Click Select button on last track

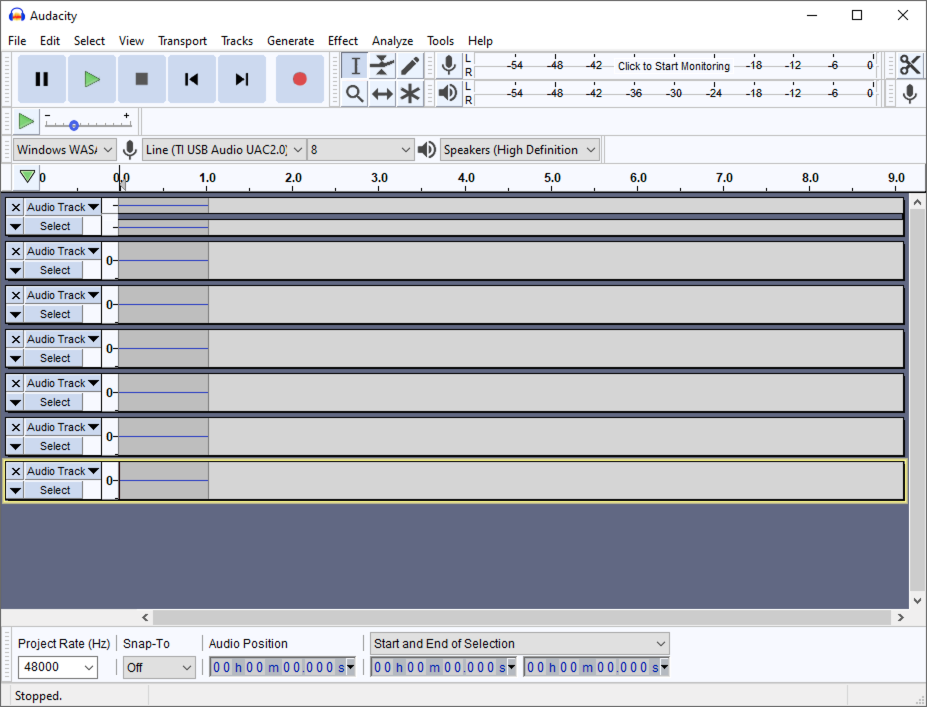(x=54, y=490)
